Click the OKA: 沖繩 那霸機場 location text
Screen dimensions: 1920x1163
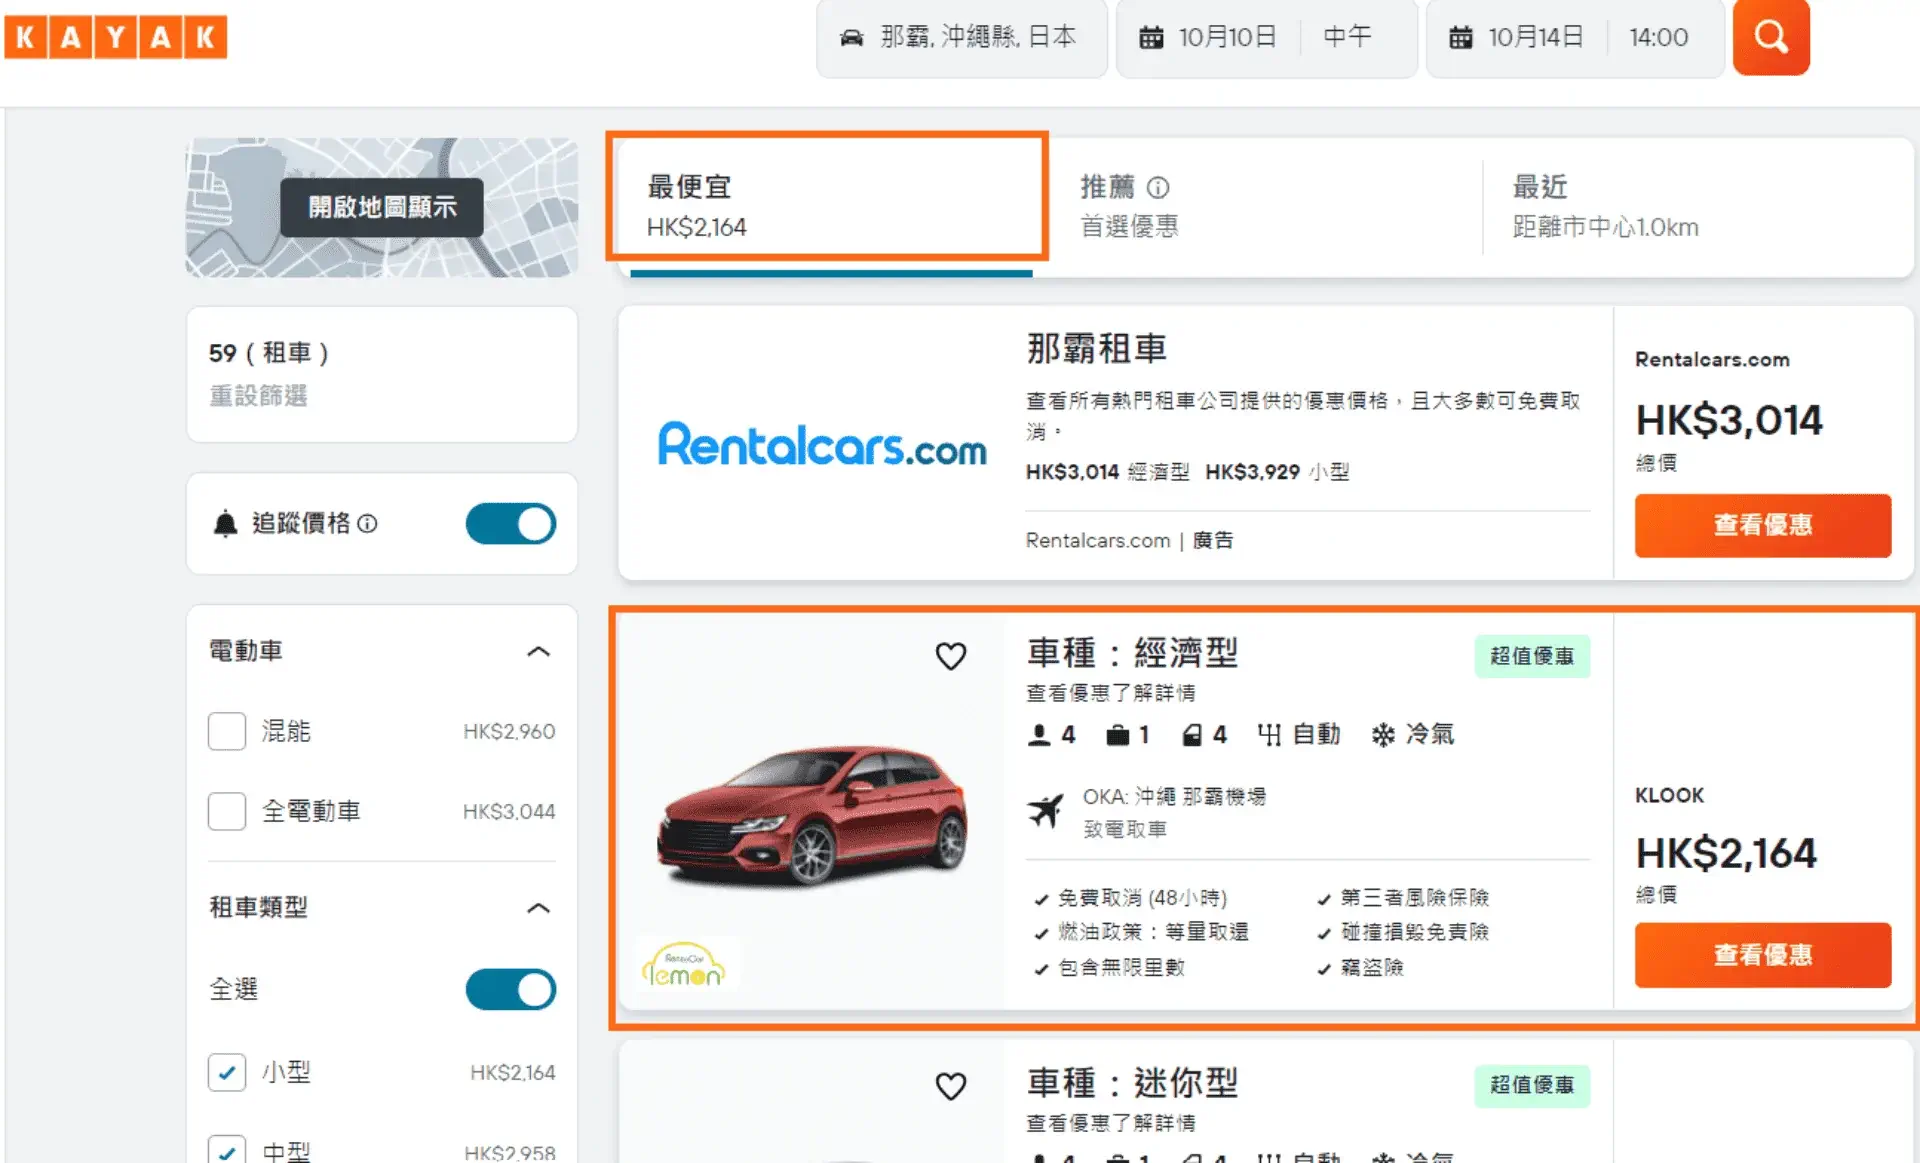pos(1174,797)
